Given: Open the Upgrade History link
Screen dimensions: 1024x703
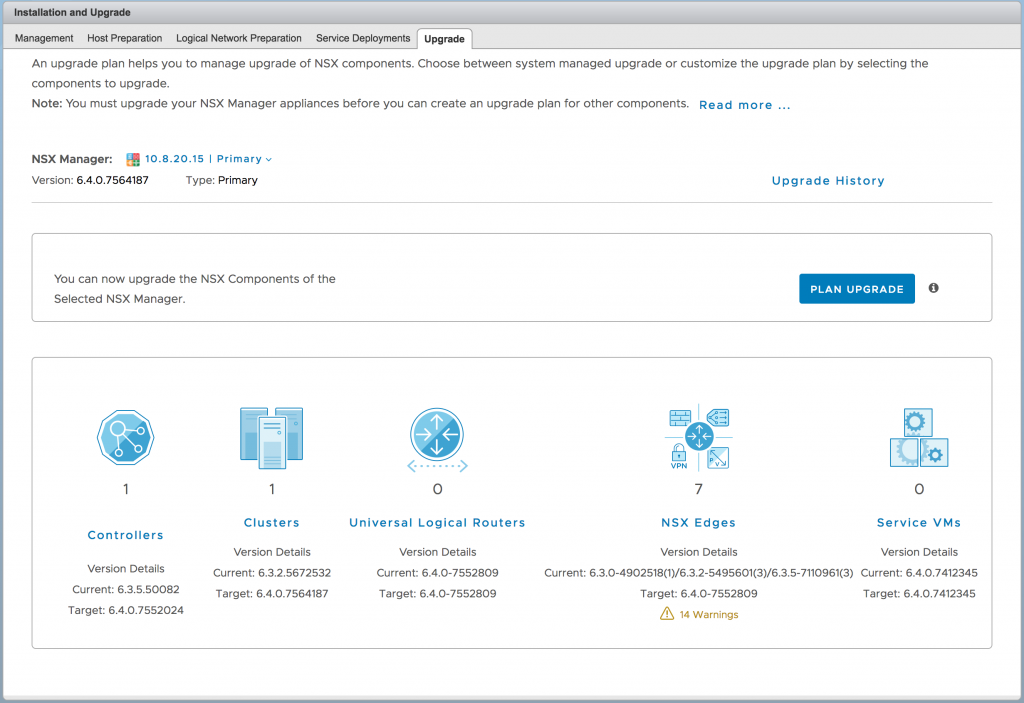Looking at the screenshot, I should pos(828,181).
